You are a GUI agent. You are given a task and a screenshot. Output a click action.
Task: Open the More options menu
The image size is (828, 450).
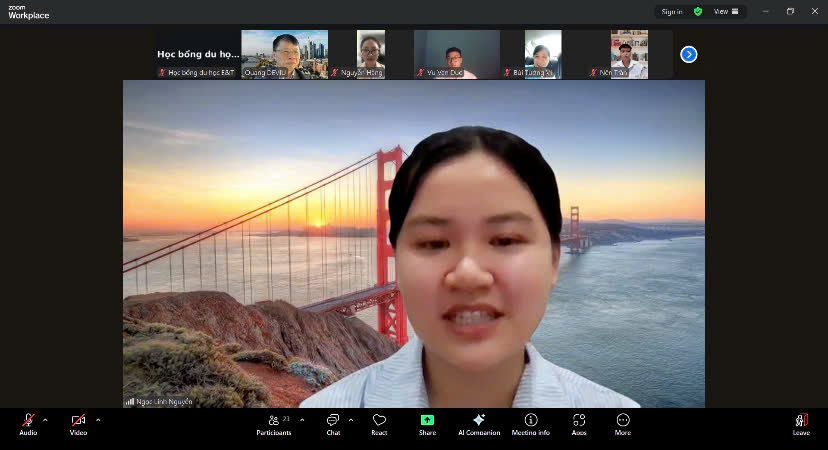tap(623, 422)
